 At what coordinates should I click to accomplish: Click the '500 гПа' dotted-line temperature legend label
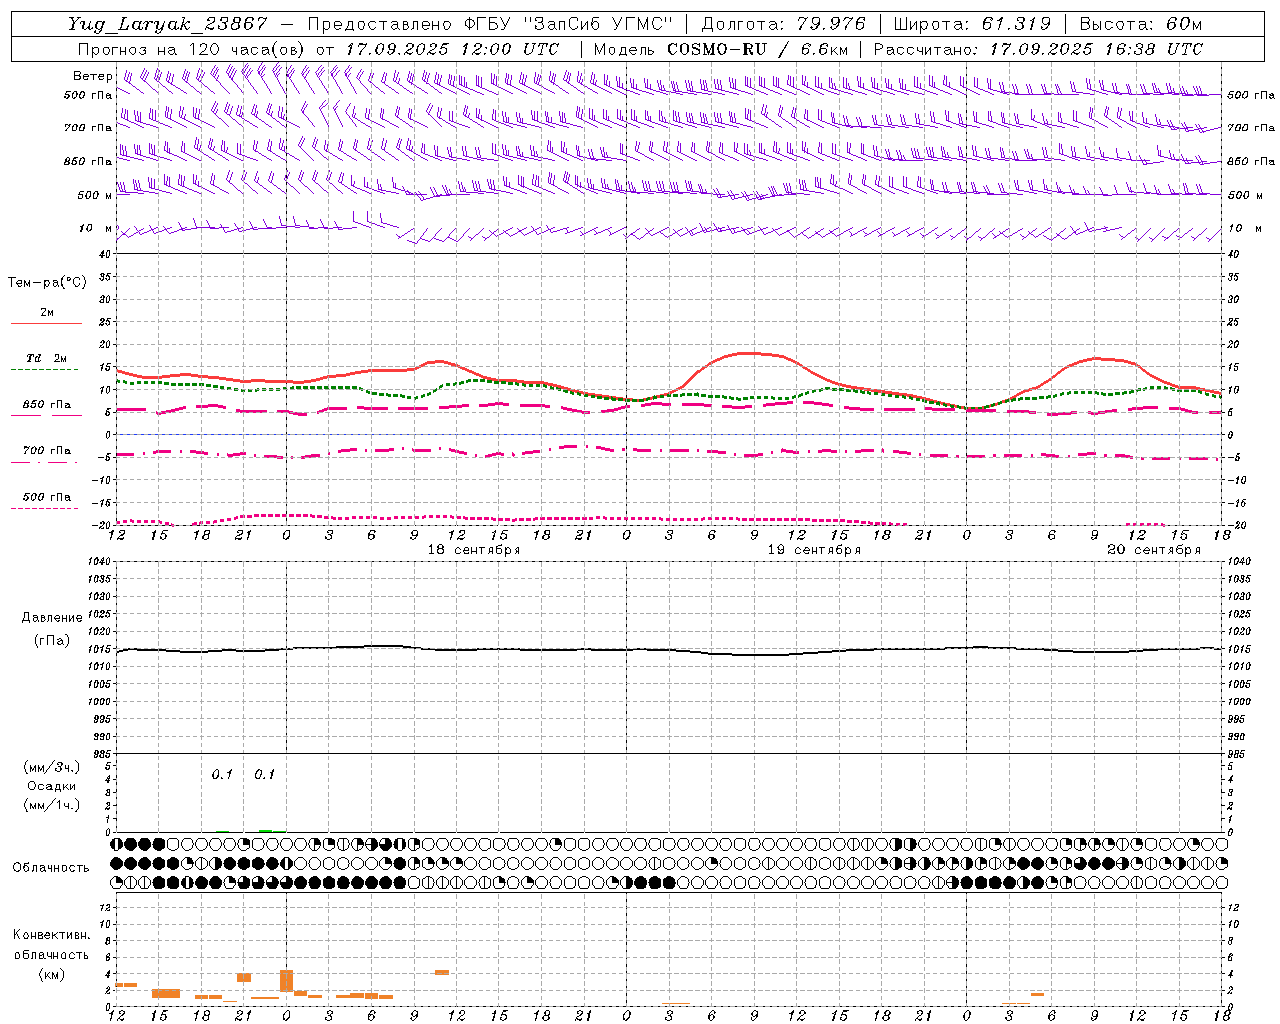[47, 497]
